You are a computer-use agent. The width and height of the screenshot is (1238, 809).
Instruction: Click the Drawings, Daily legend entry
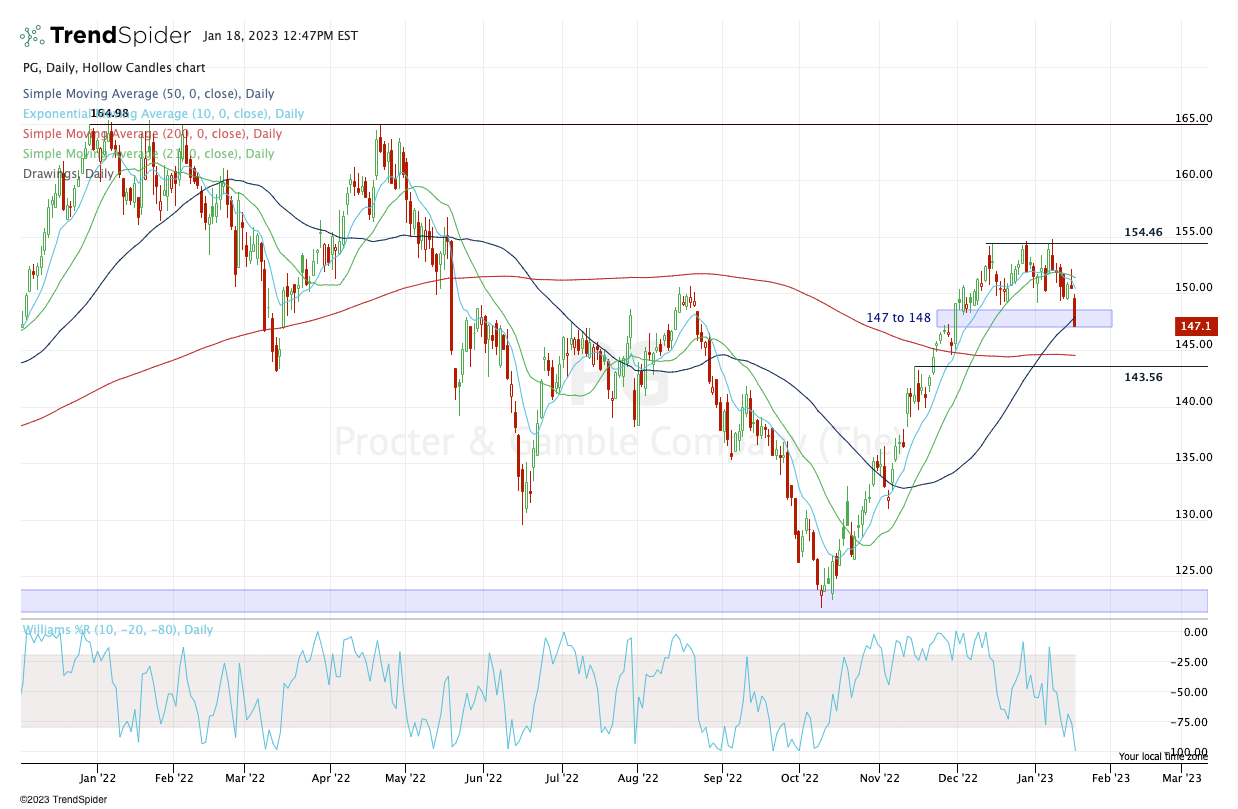tap(68, 173)
